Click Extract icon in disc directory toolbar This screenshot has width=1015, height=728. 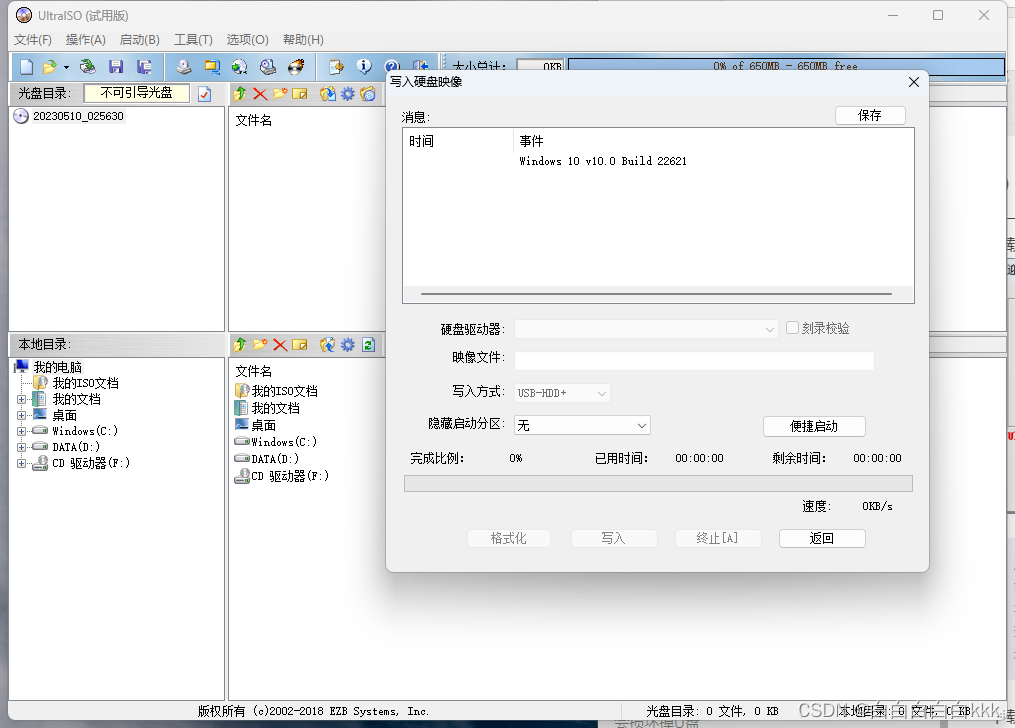point(328,94)
